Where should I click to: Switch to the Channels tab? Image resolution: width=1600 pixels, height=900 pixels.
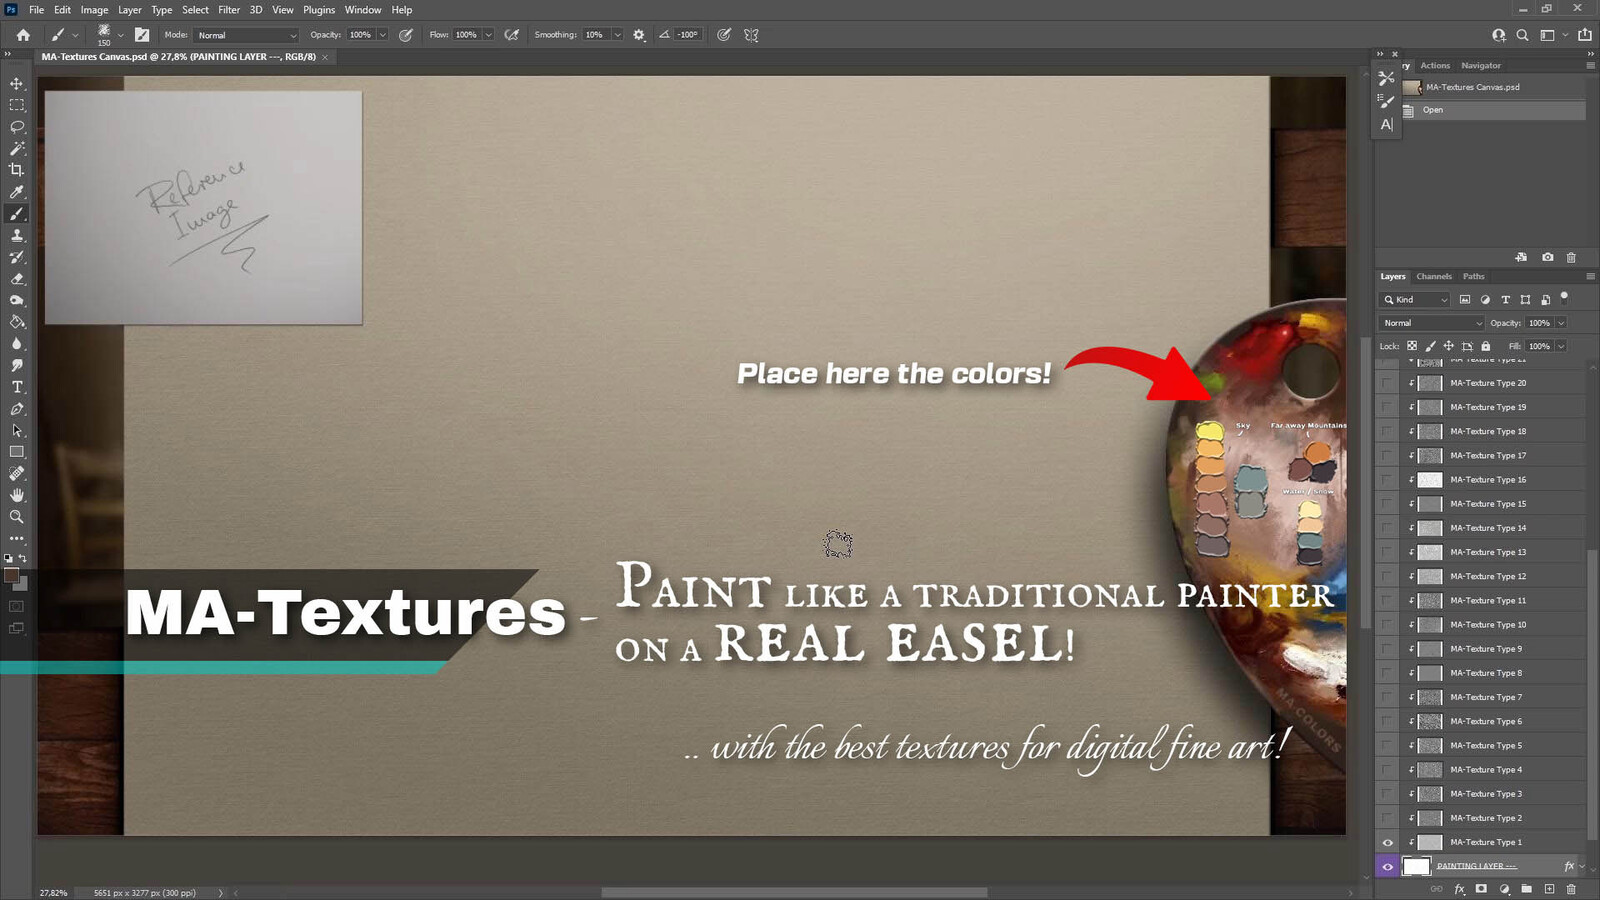coord(1434,277)
